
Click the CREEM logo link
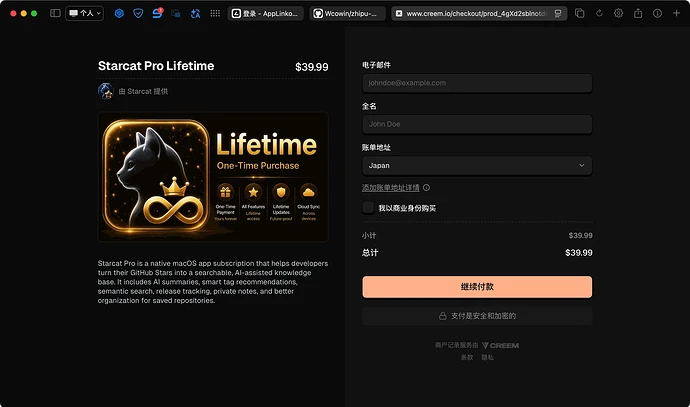click(x=501, y=345)
